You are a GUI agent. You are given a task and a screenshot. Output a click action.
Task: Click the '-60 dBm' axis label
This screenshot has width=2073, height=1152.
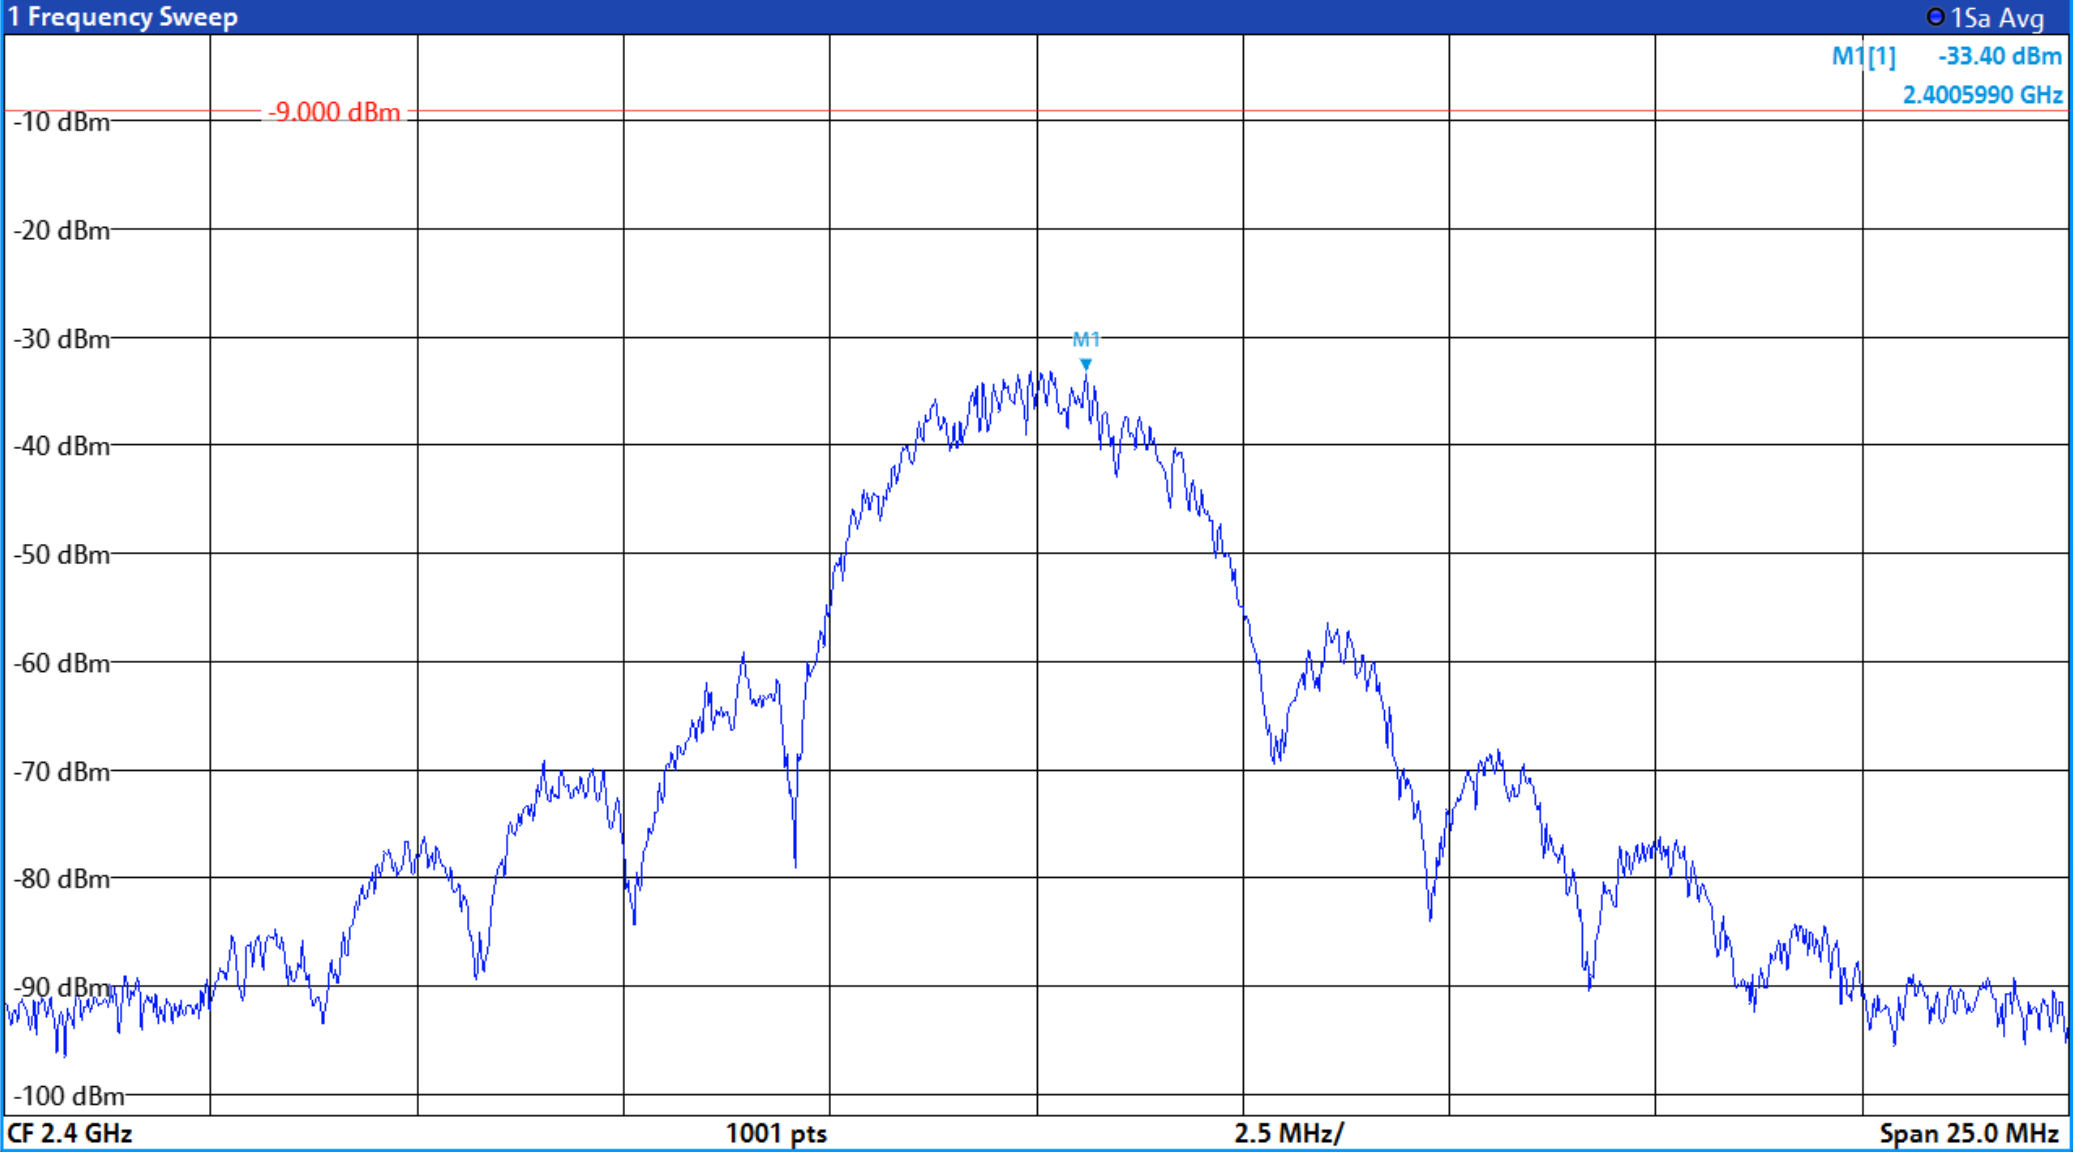[x=62, y=664]
